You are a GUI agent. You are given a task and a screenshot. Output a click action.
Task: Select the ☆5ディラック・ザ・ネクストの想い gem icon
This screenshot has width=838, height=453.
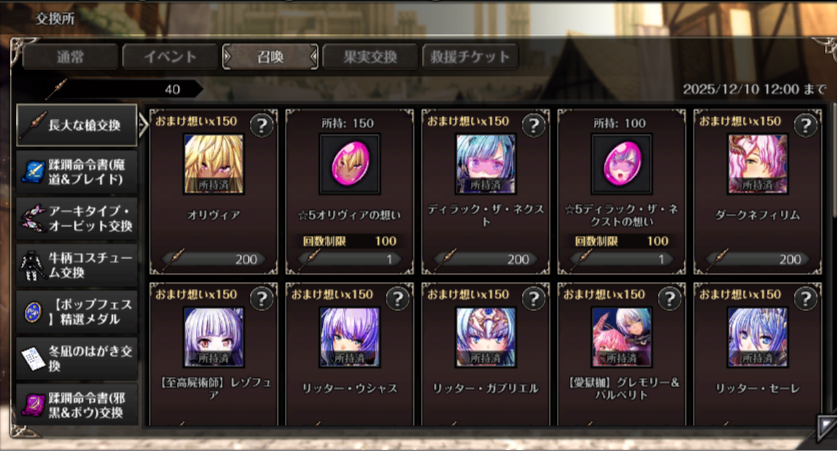[621, 164]
